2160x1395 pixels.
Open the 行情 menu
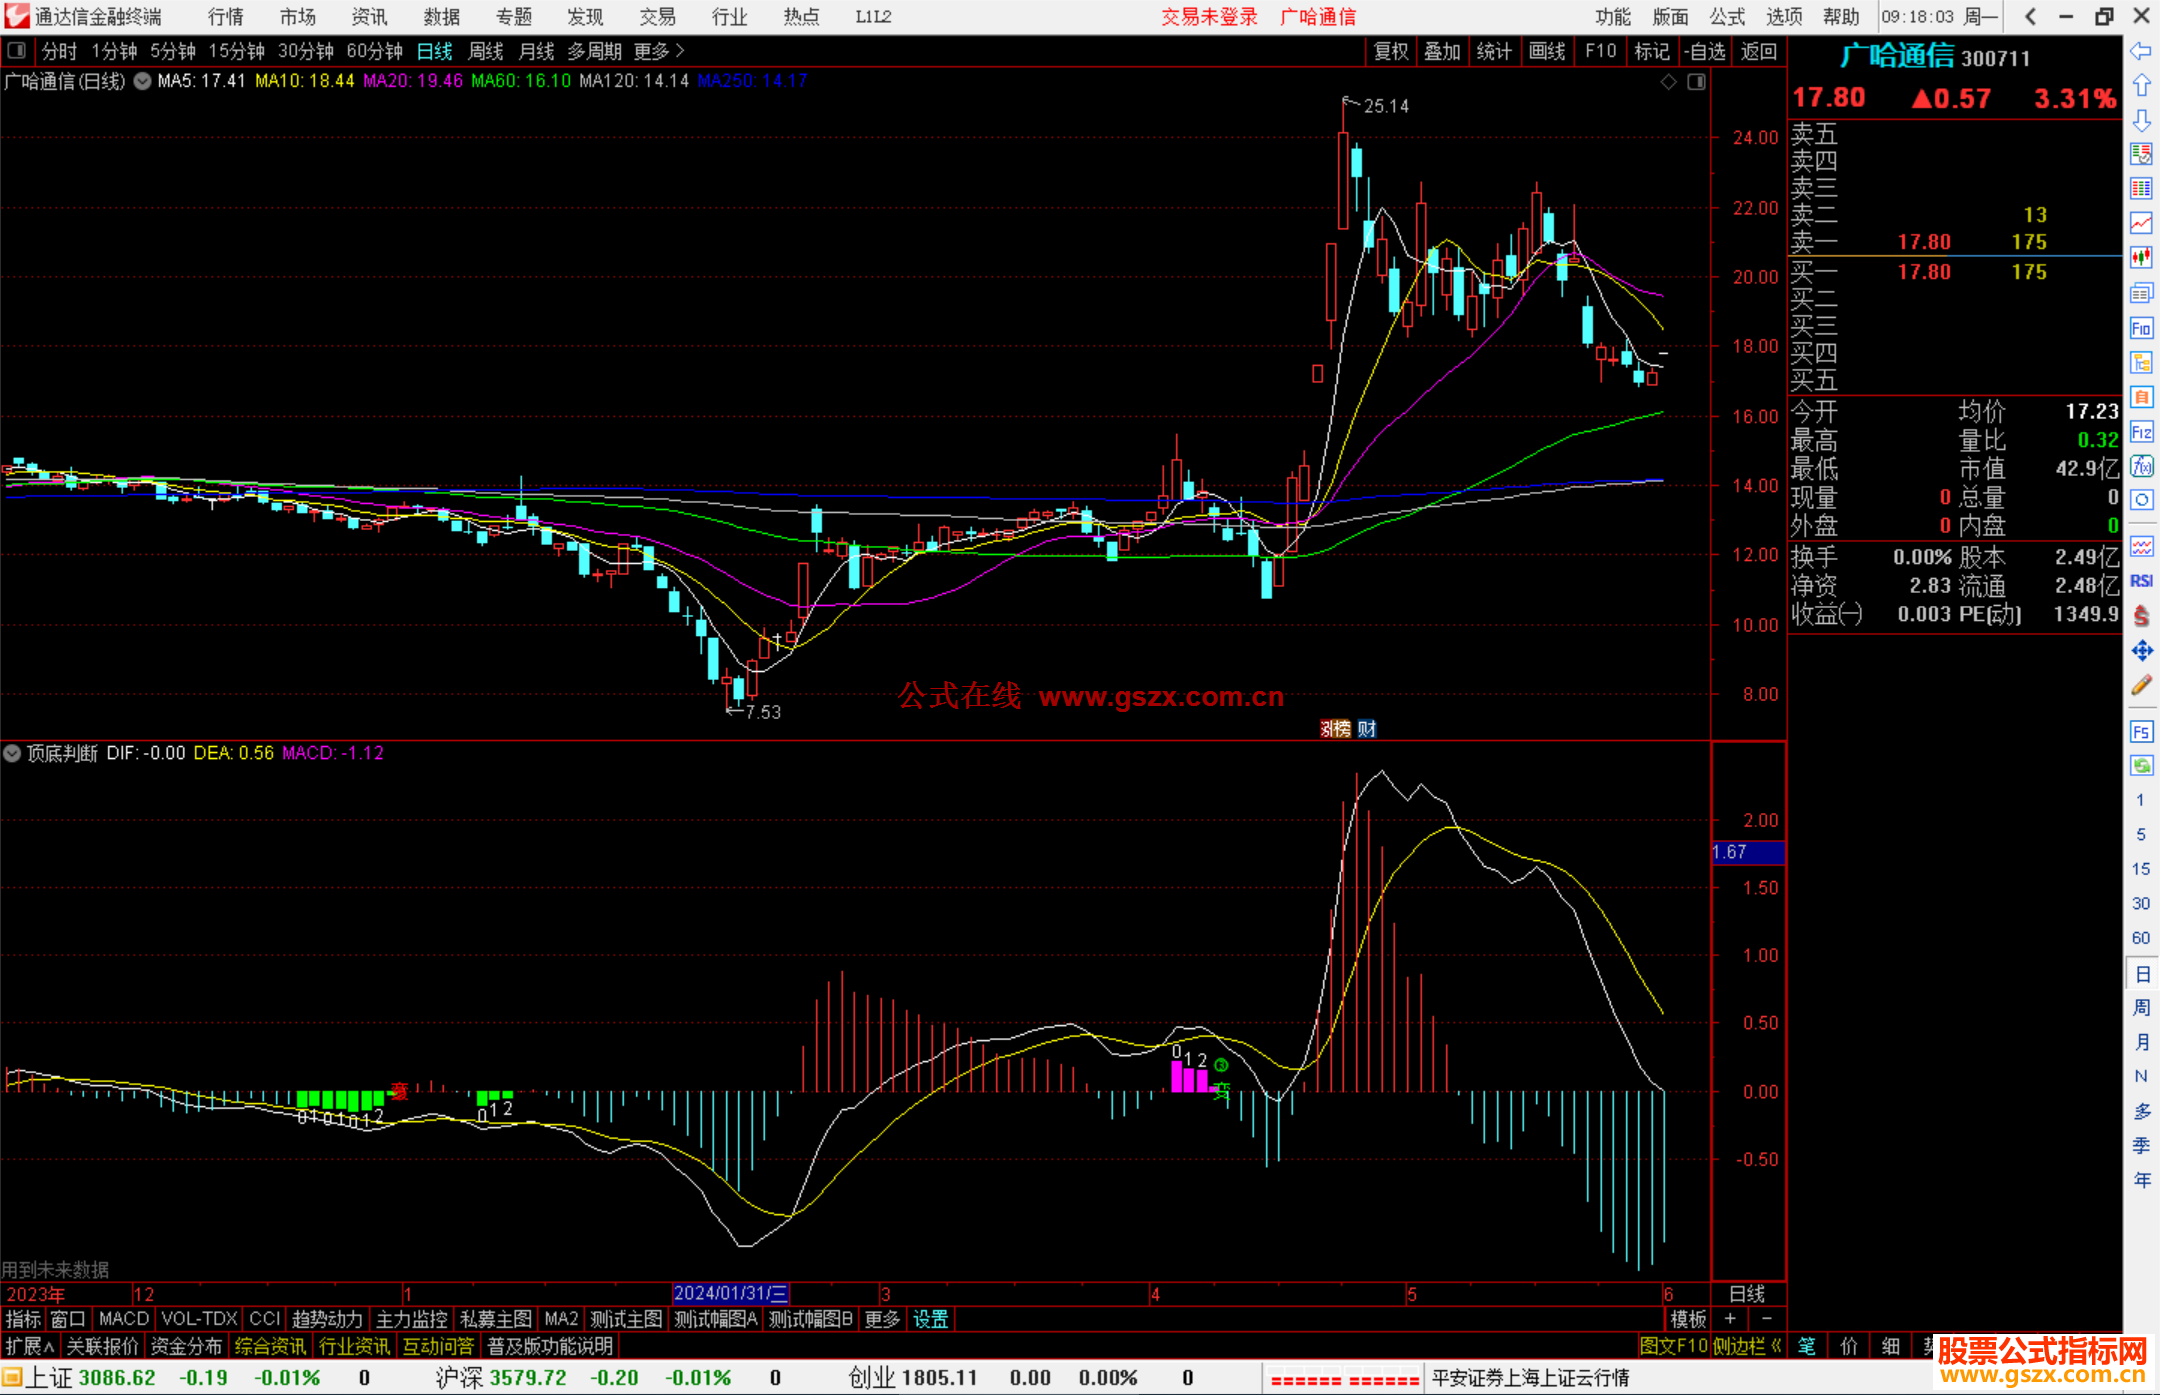point(225,17)
